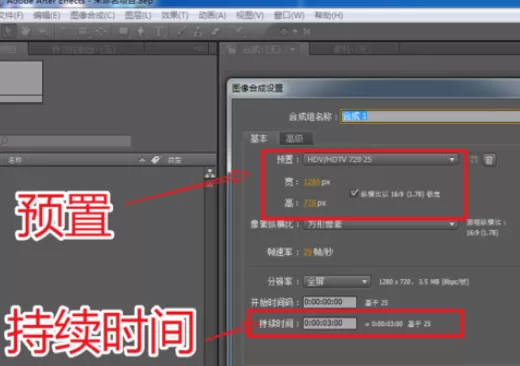Screen dimensions: 520x366
Task: Open the composition viewer tab dropdown arrow
Action: [293, 50]
